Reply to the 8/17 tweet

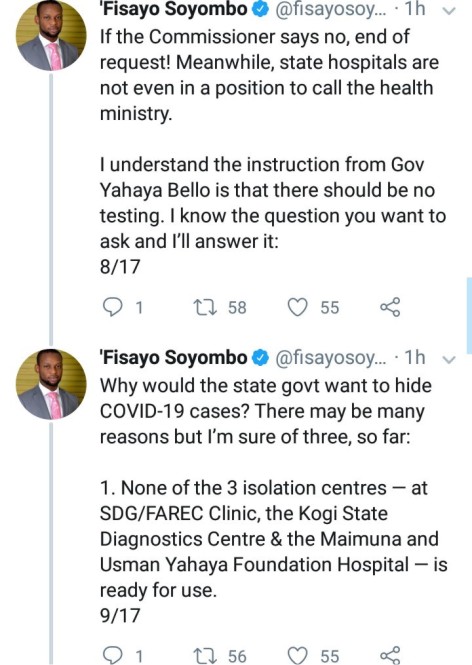pyautogui.click(x=113, y=307)
